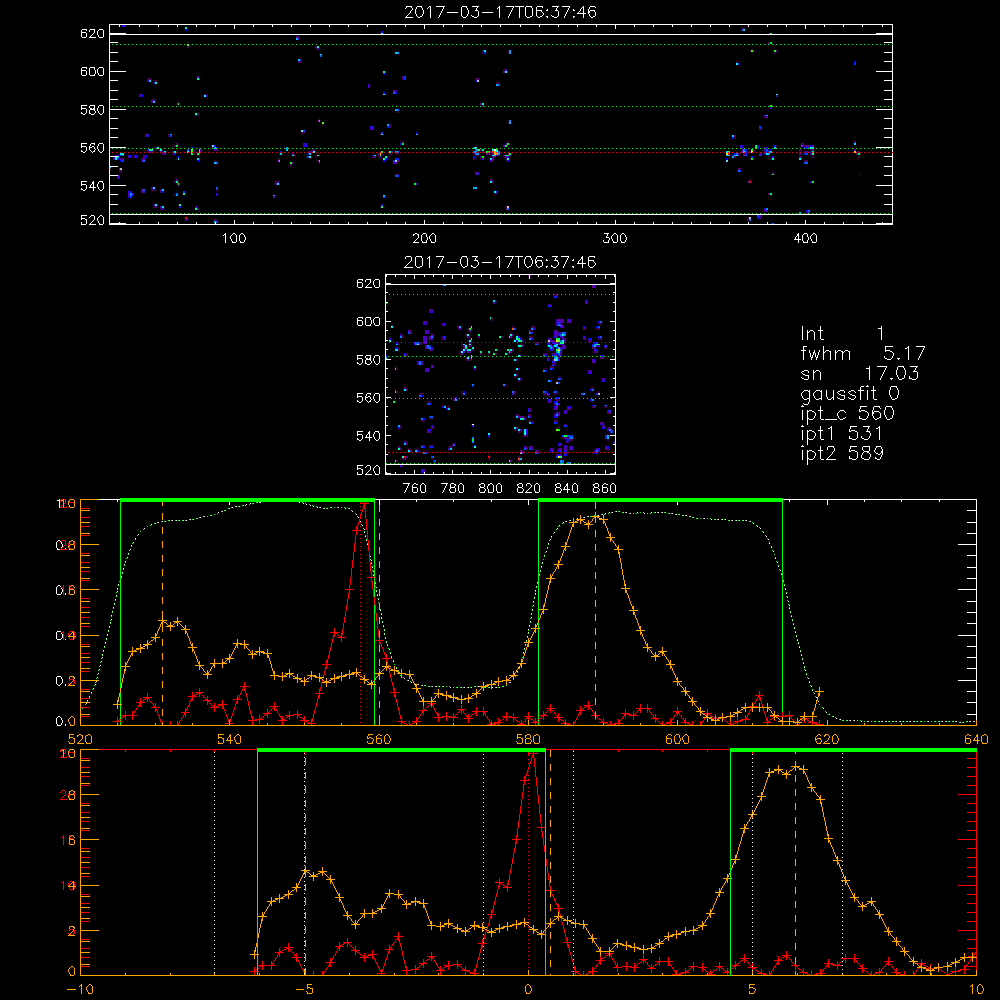
Task: Click the x-axis label 100 of the top plot
Action: 234,239
